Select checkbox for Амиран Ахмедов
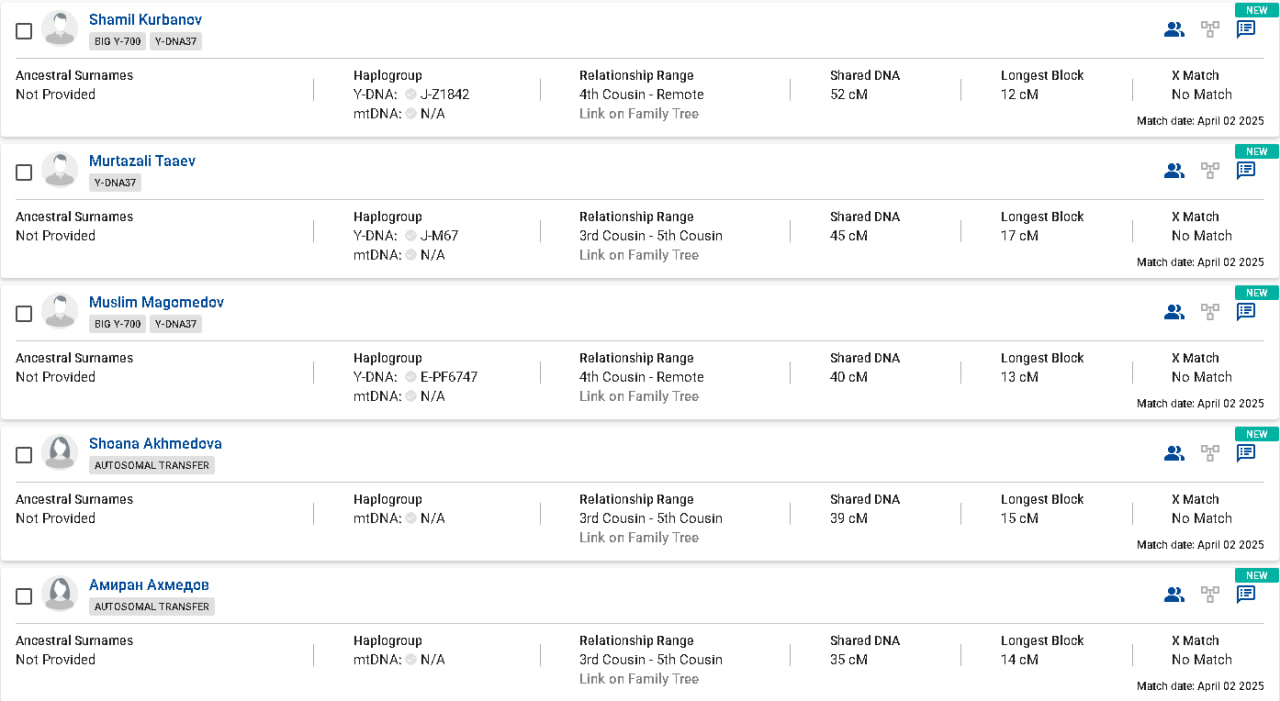Screen dimensions: 1280x701 pyautogui.click(x=24, y=596)
